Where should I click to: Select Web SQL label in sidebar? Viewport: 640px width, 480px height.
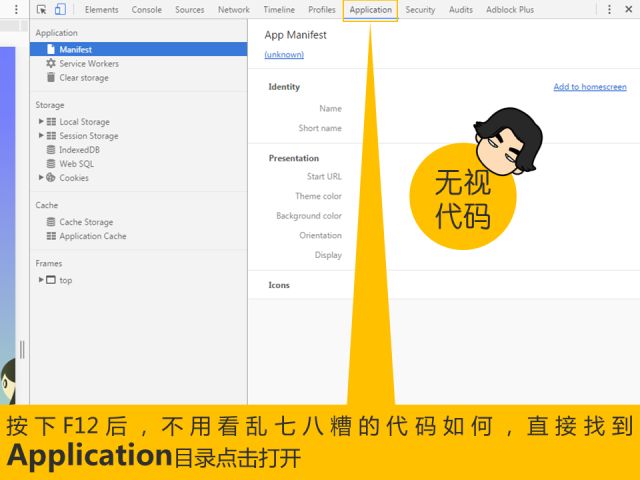77,164
